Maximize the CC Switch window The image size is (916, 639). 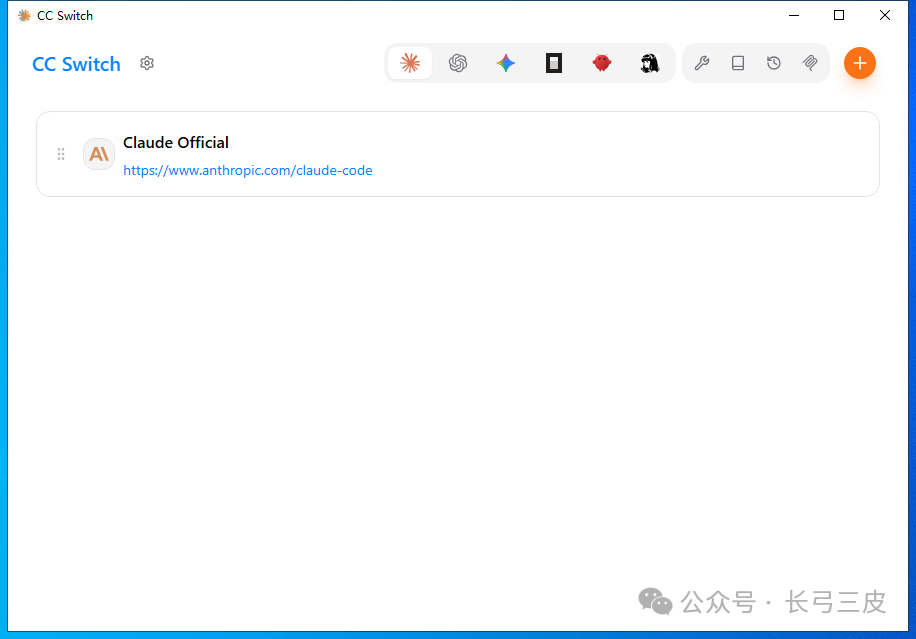pos(839,16)
